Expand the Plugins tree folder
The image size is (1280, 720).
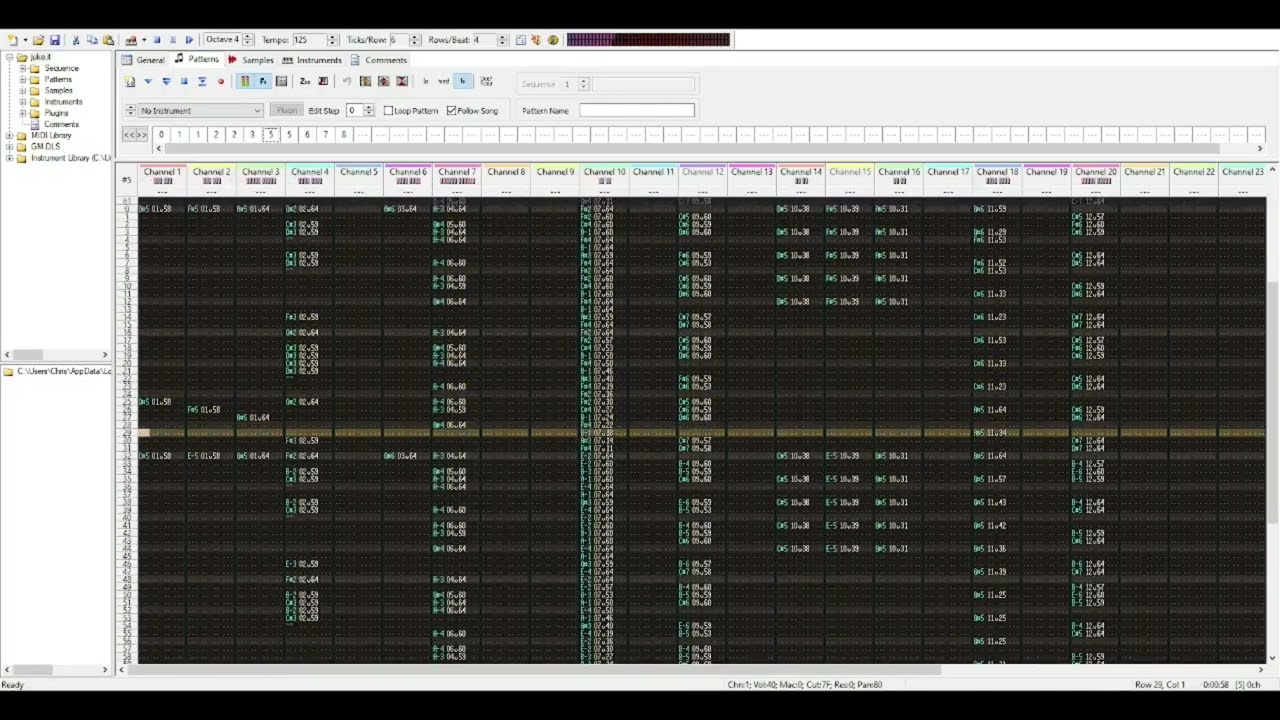[x=22, y=113]
